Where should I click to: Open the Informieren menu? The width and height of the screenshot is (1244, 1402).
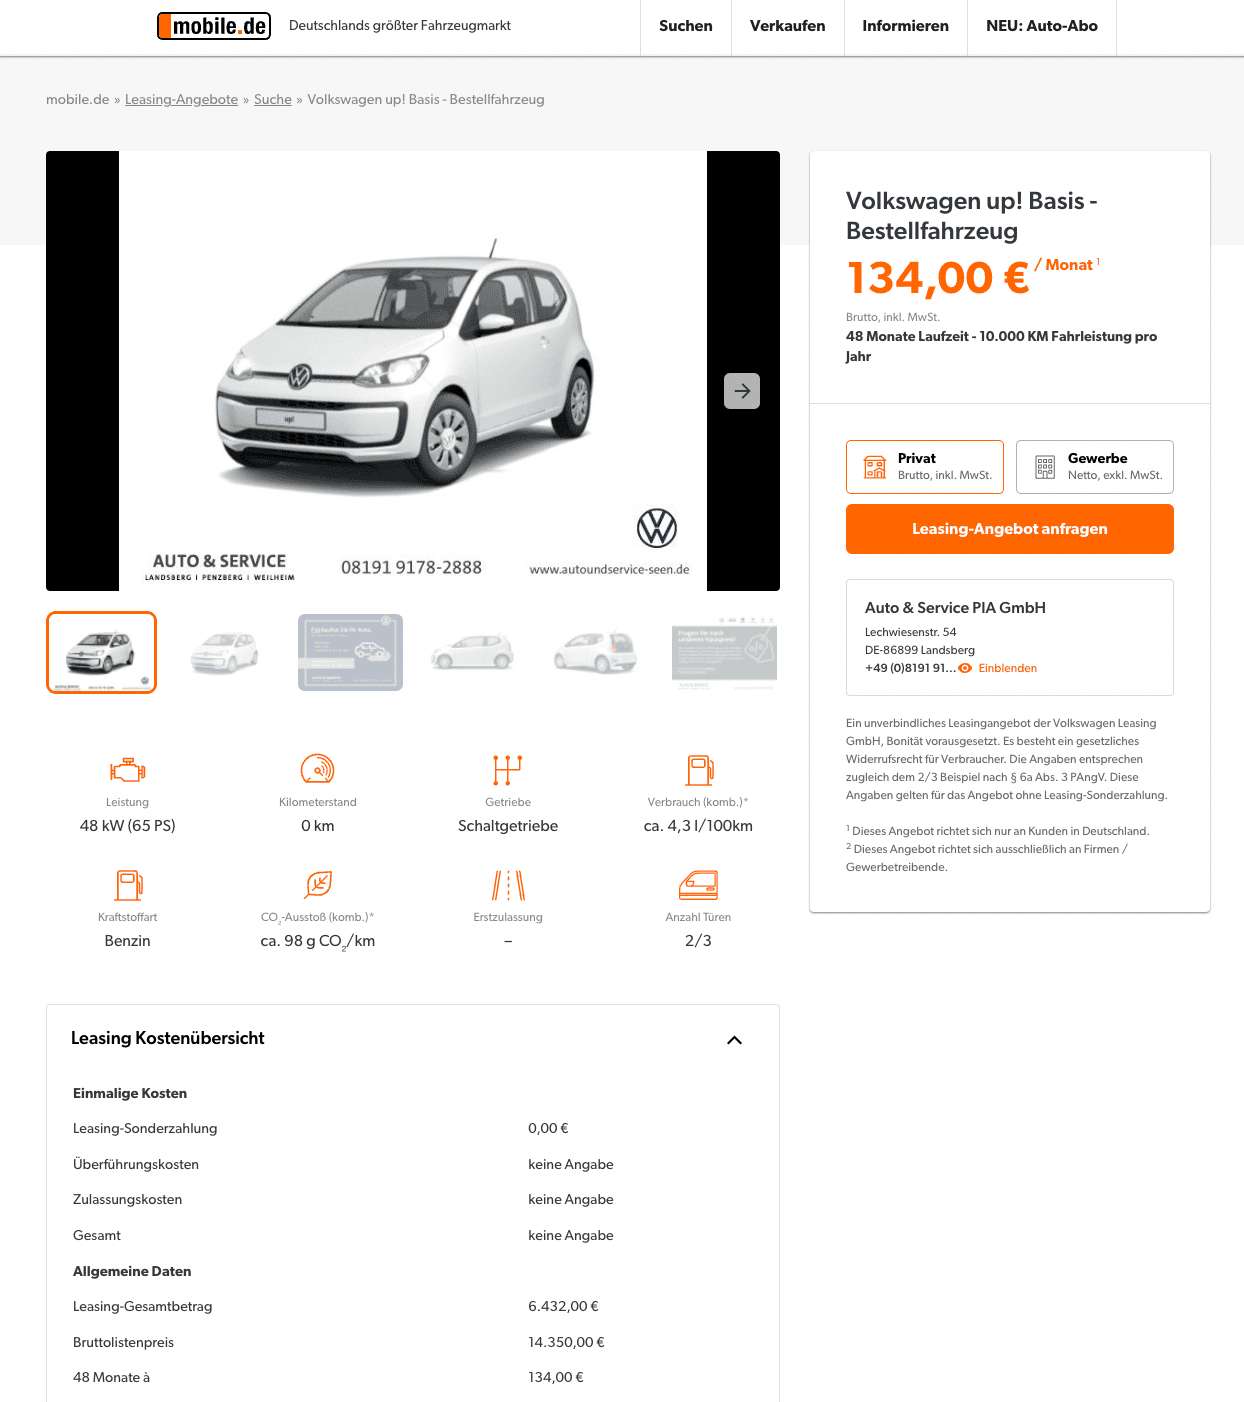point(906,26)
